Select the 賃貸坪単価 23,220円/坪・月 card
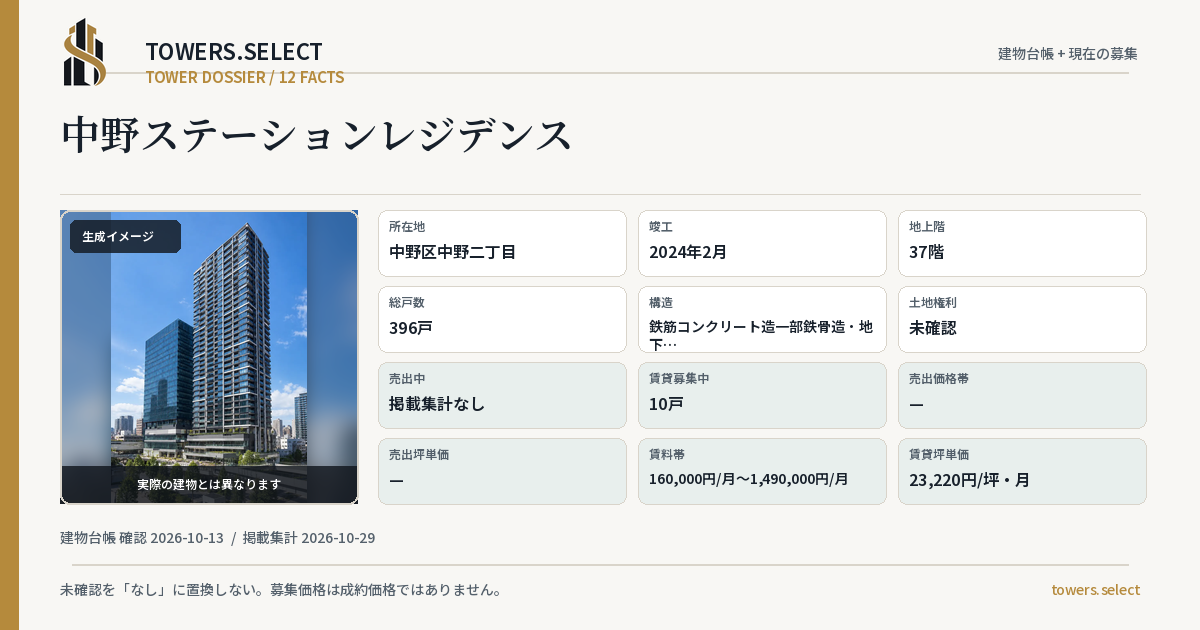This screenshot has width=1200, height=630. click(x=1022, y=471)
